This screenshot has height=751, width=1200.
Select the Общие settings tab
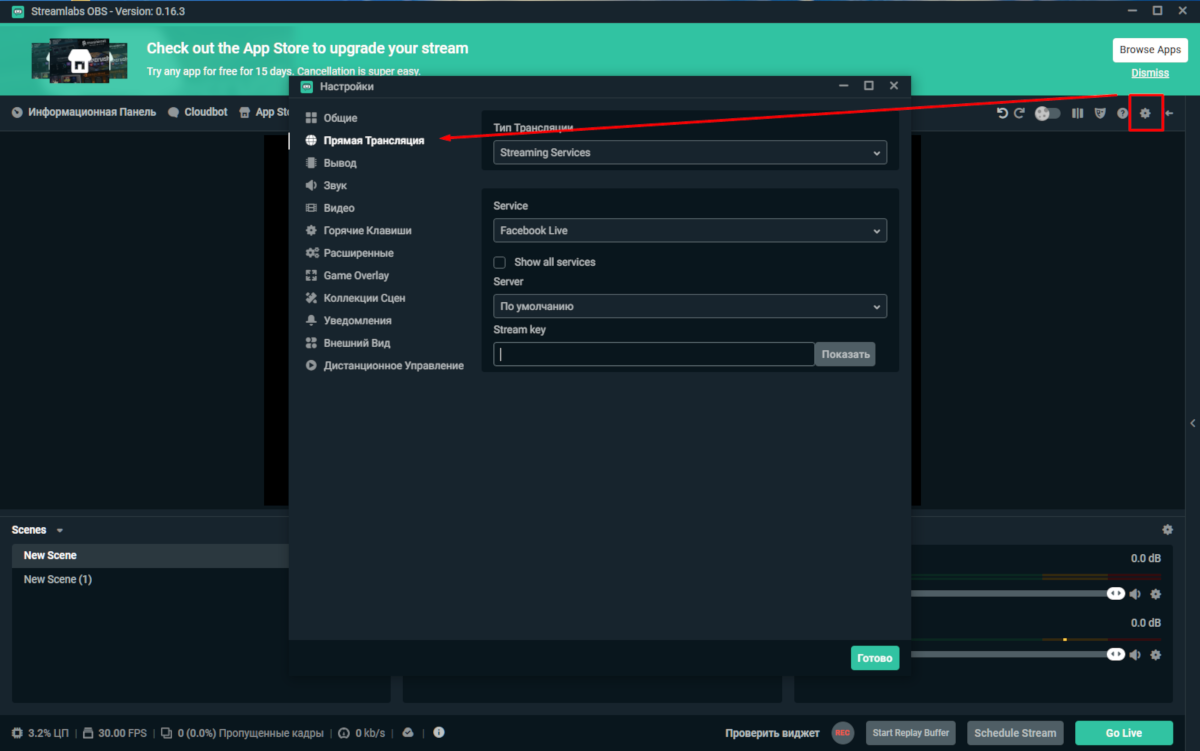[340, 118]
